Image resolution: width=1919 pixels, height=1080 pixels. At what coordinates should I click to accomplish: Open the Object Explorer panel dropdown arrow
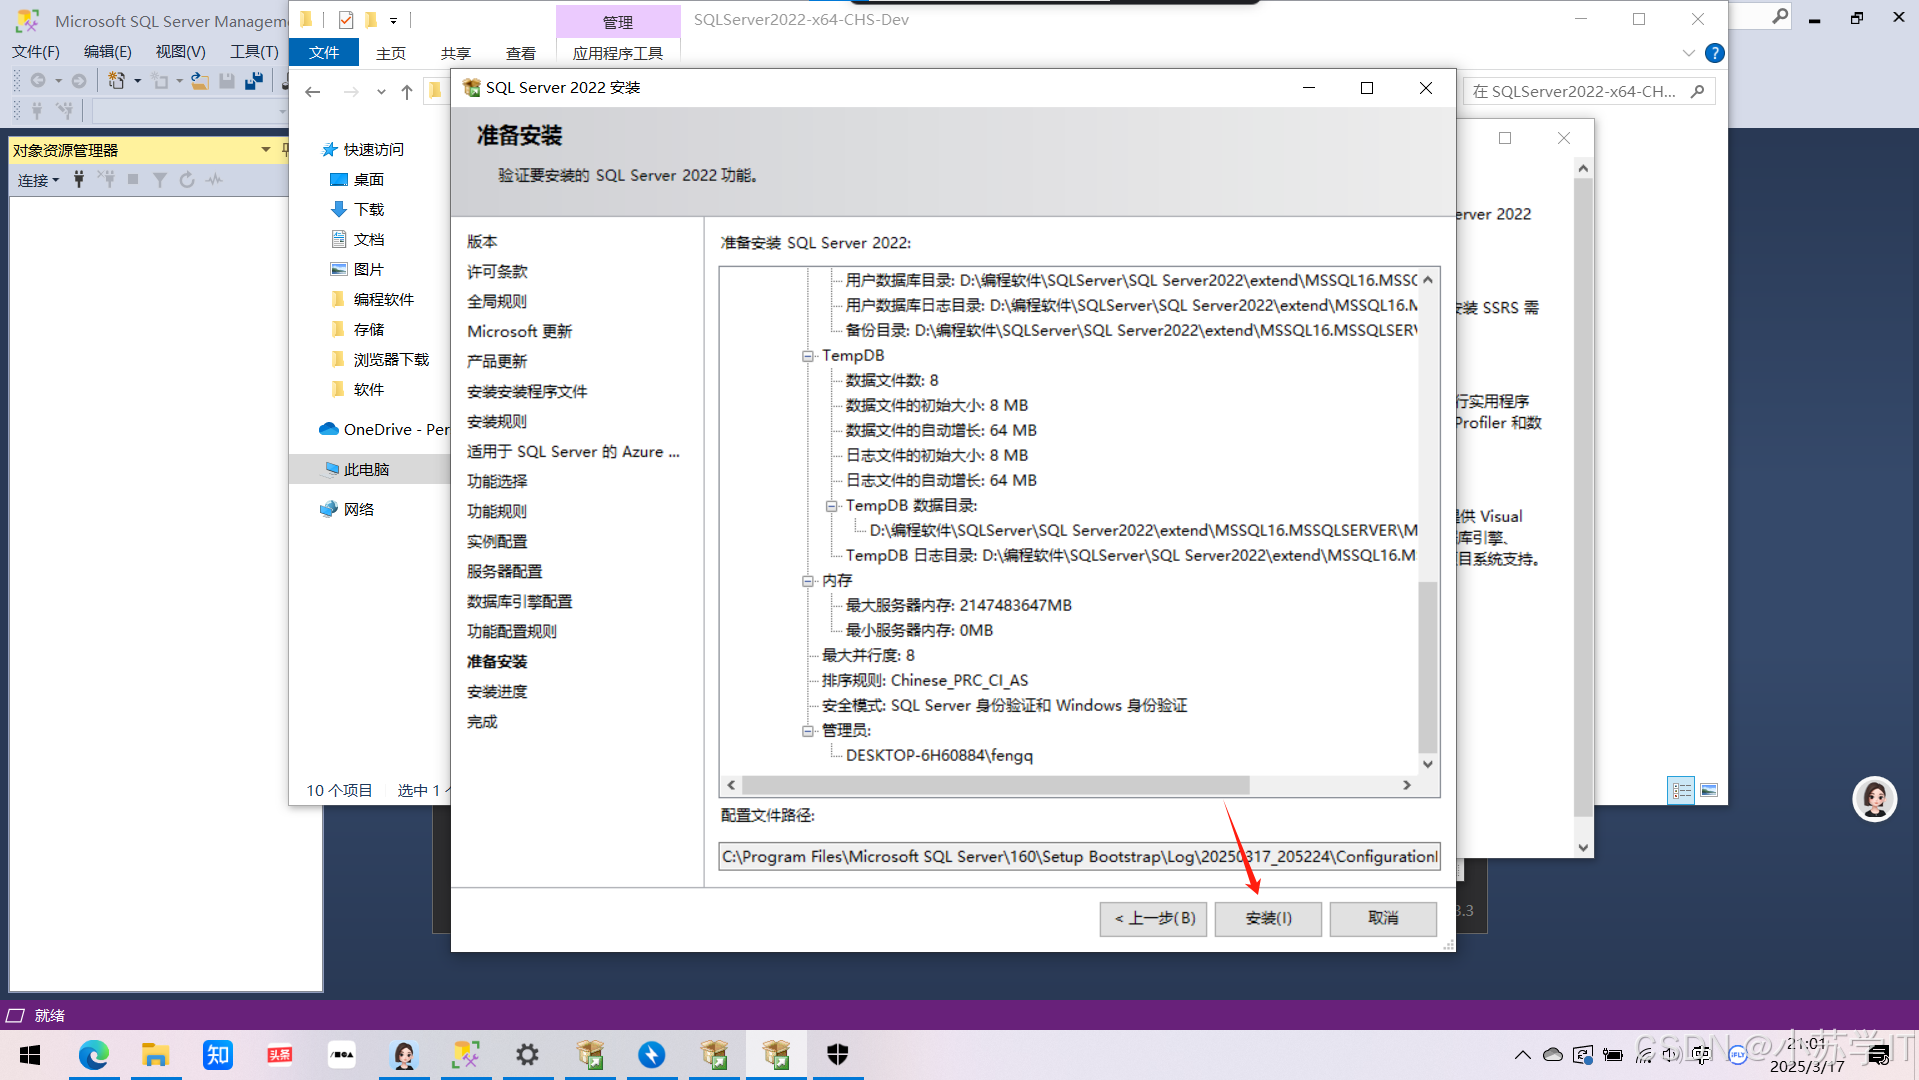click(x=265, y=150)
